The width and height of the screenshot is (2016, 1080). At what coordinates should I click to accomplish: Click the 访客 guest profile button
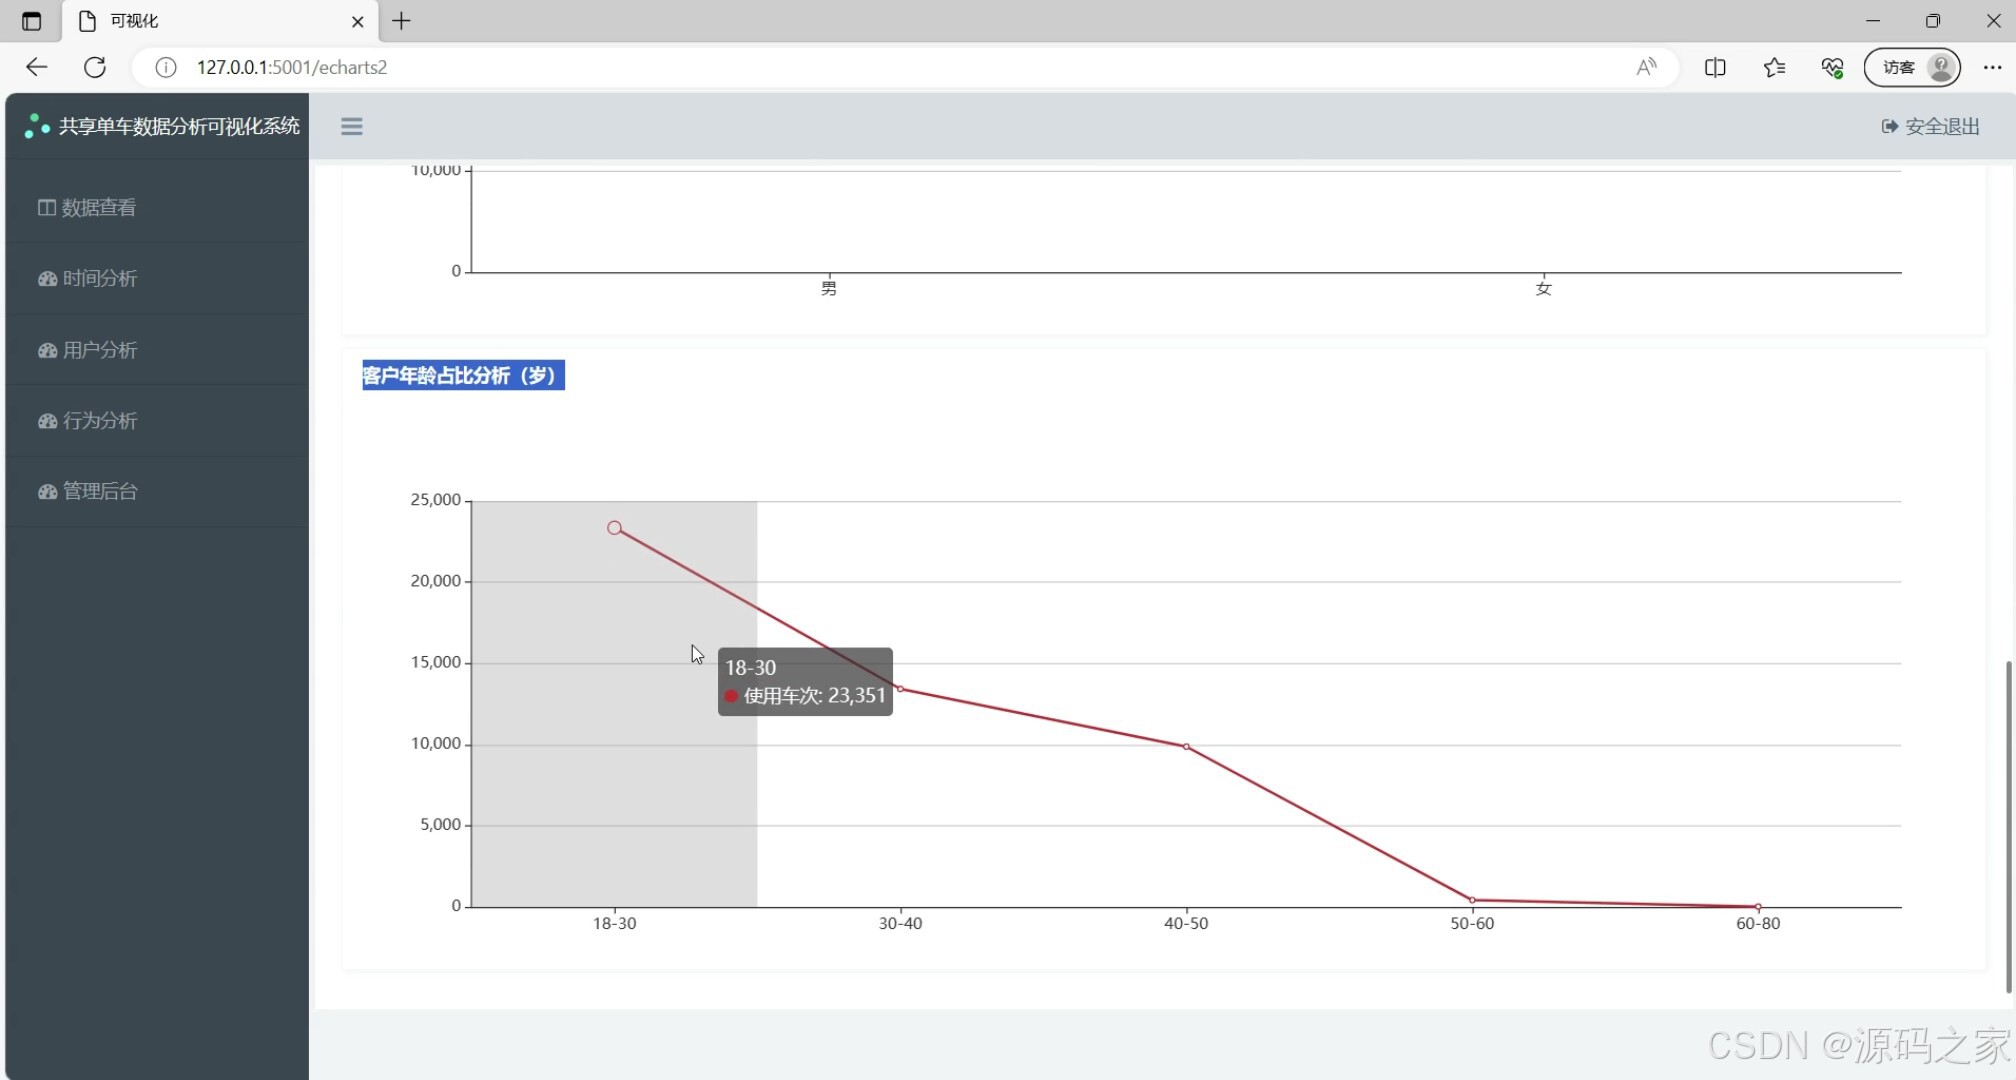1911,67
